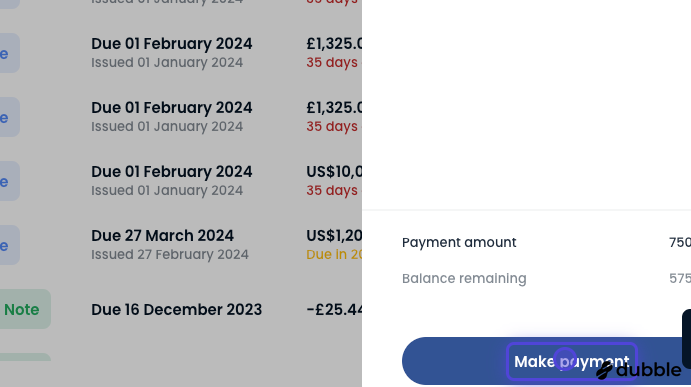Select the 750 payment amount value
This screenshot has height=387, width=691.
680,242
